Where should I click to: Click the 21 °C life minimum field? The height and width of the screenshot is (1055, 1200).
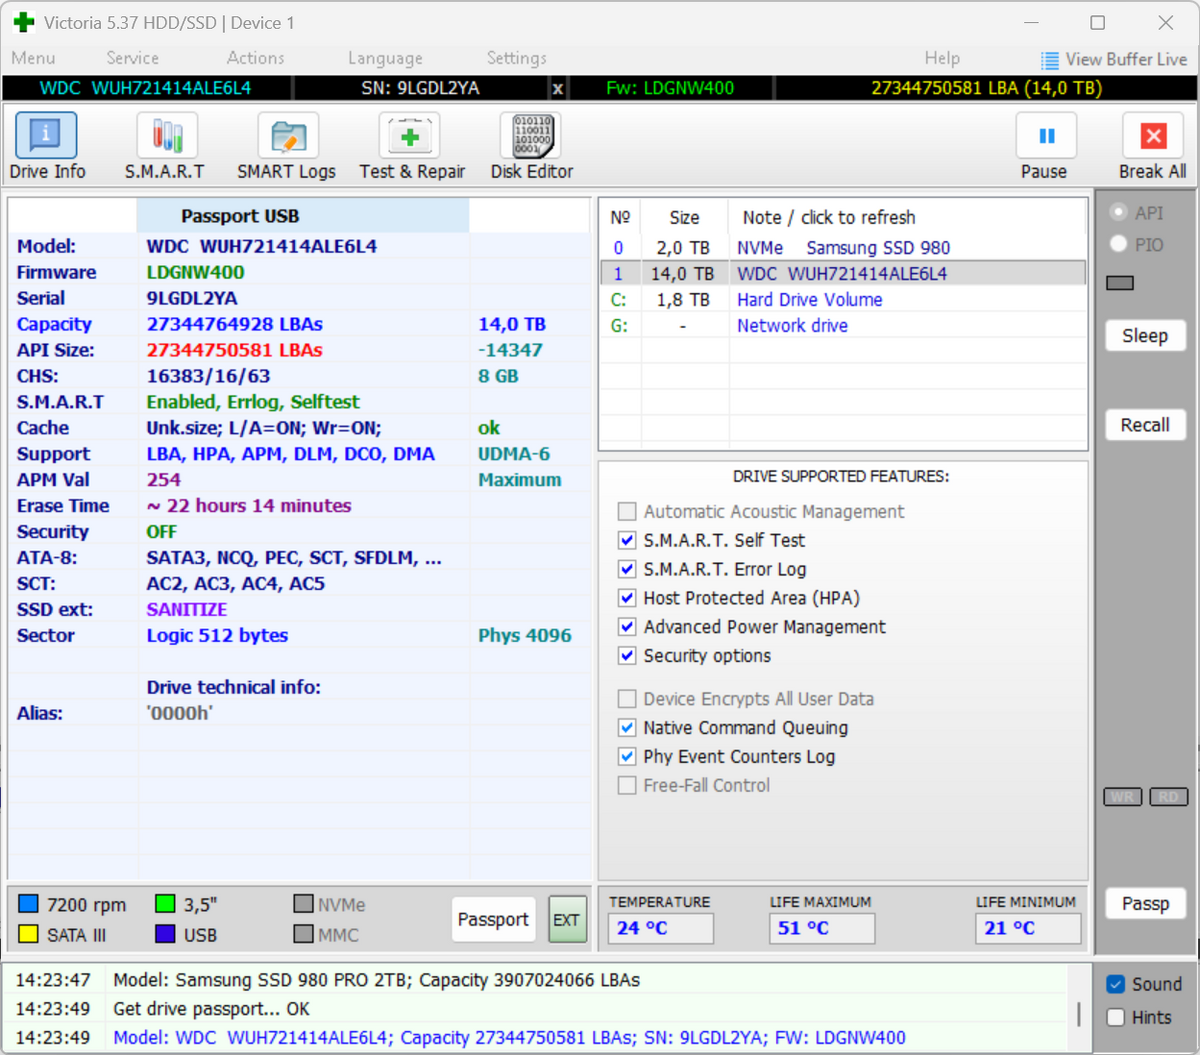1028,929
